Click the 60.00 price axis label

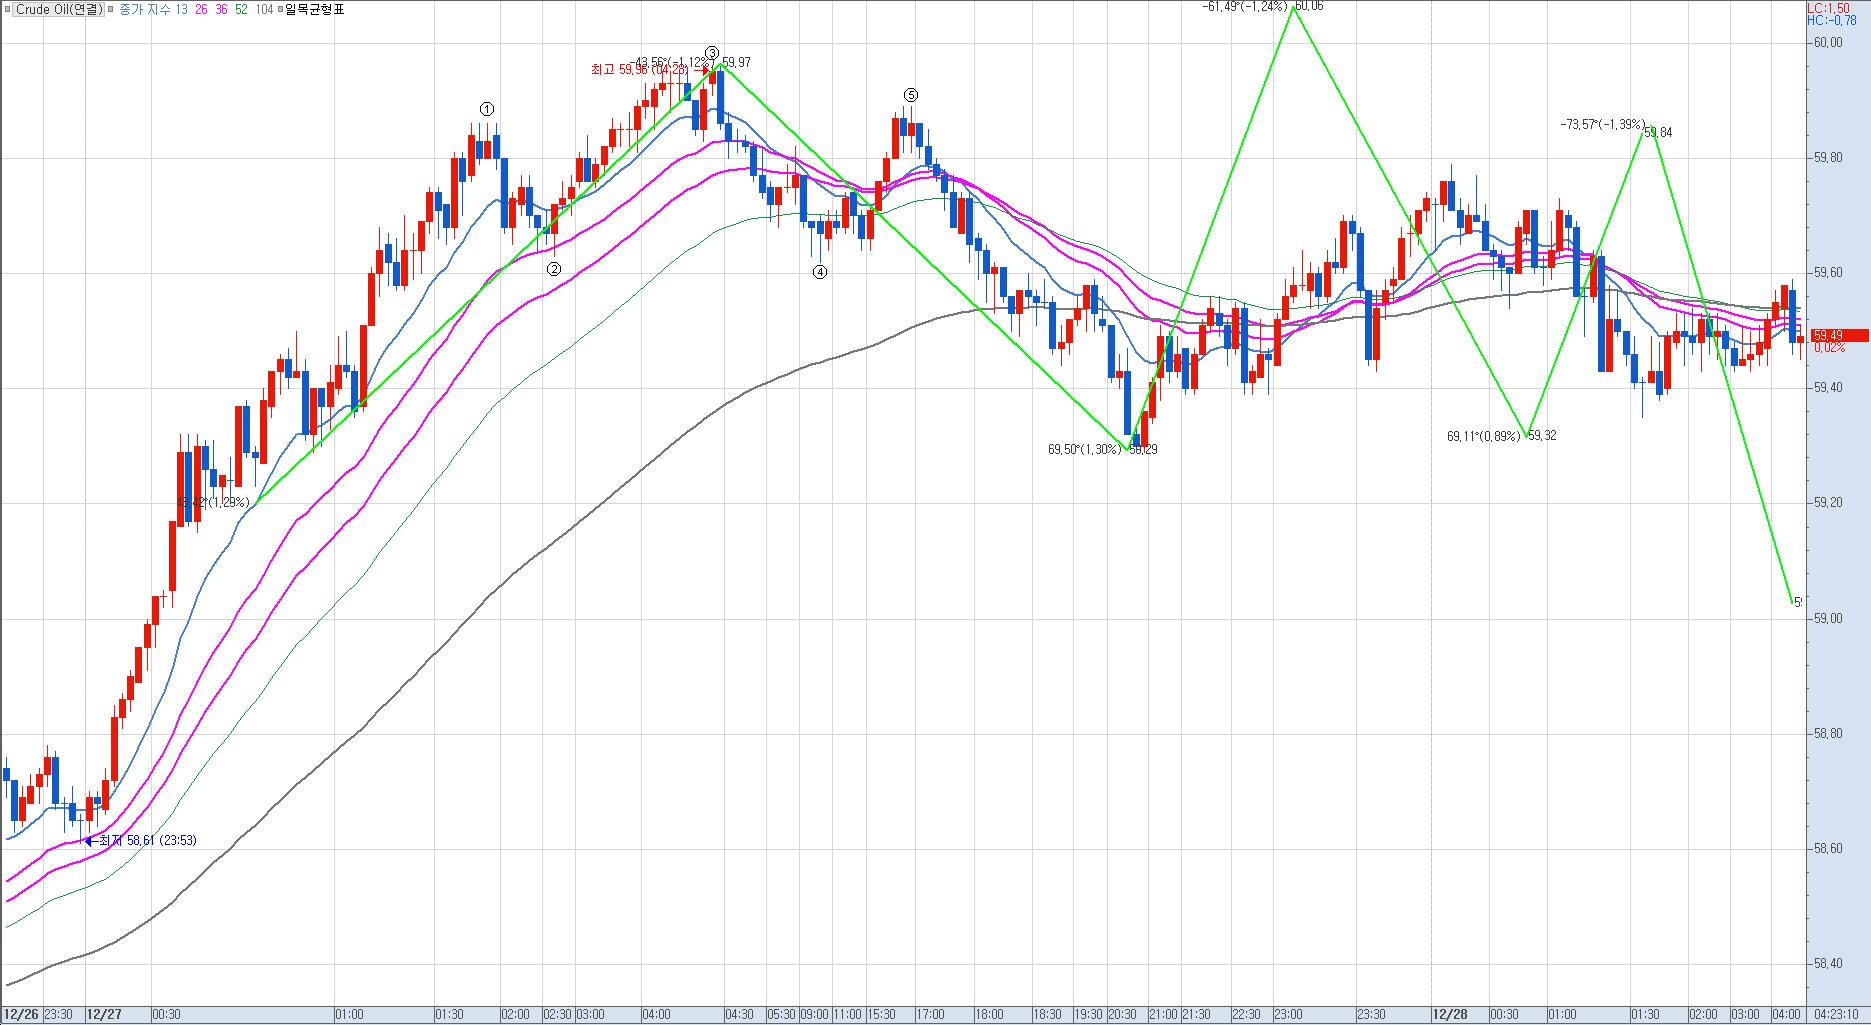pyautogui.click(x=1828, y=43)
